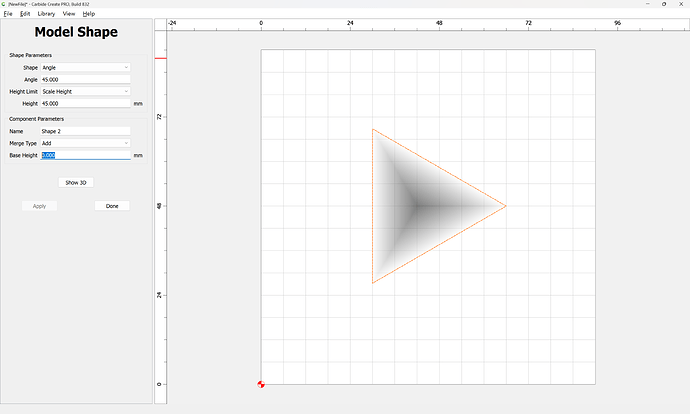
Task: Click the Carbide Create app icon in title bar
Action: [x=4, y=4]
